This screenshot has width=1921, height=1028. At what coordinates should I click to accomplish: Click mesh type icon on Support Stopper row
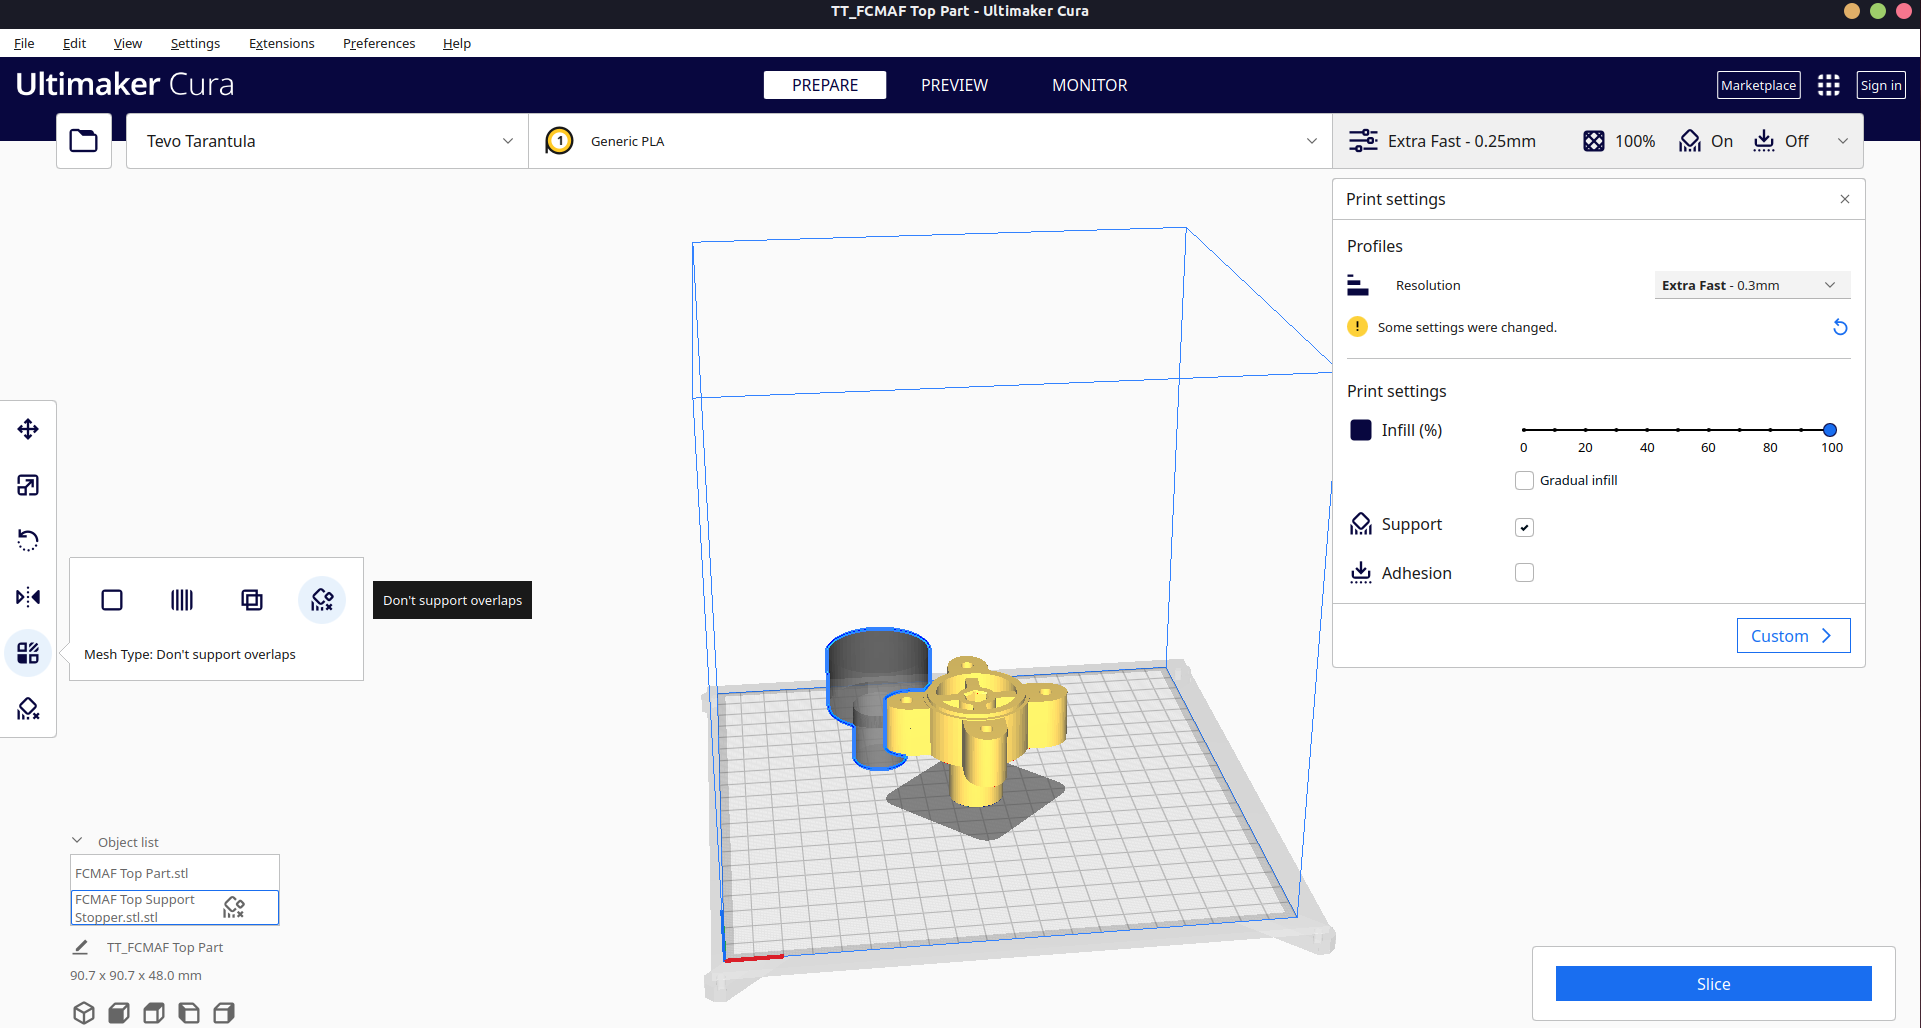click(x=234, y=907)
